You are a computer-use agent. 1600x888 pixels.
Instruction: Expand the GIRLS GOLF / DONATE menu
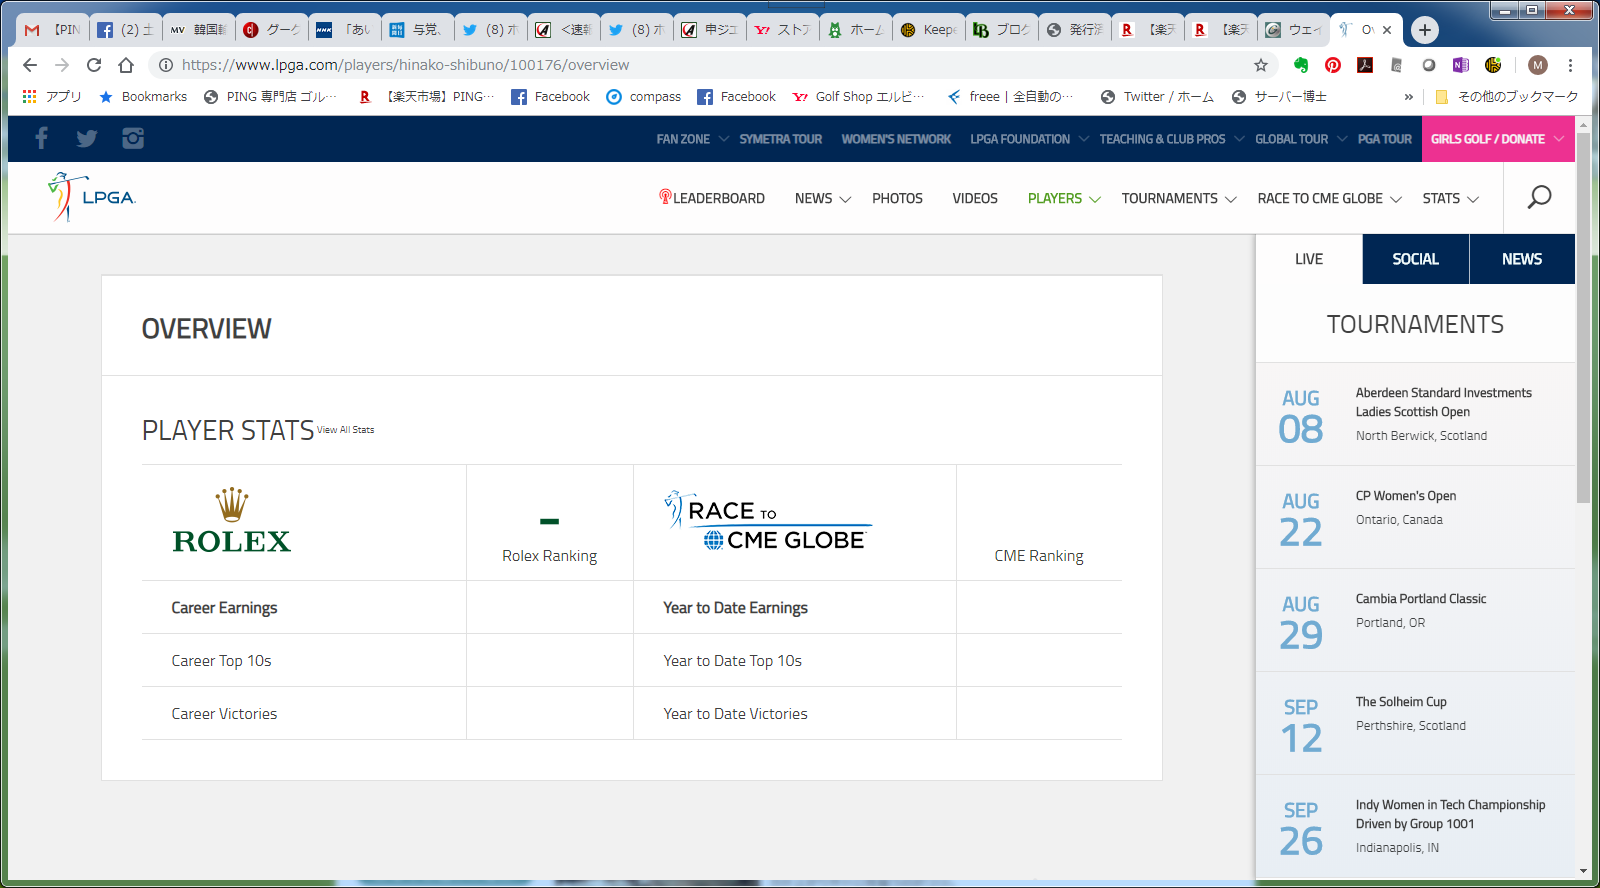[x=1496, y=139]
